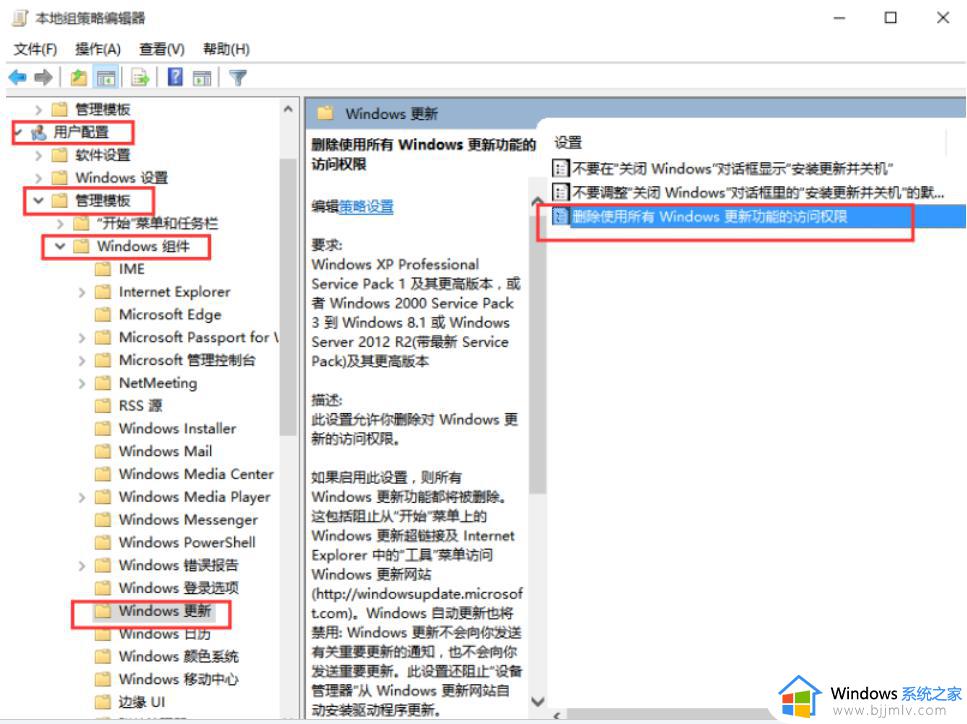Expand the NetMeeting node
Screen dimensions: 967x724
point(82,383)
